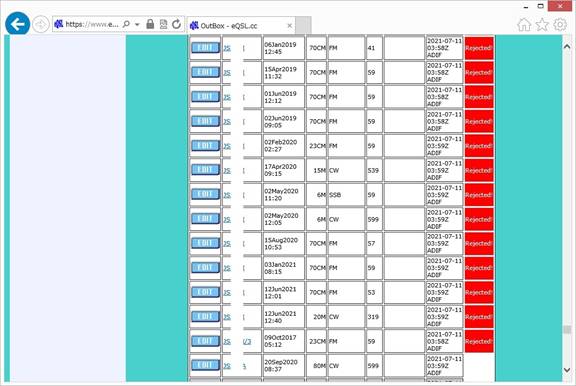Open callsign link in 09Oct2017 row

point(237,342)
